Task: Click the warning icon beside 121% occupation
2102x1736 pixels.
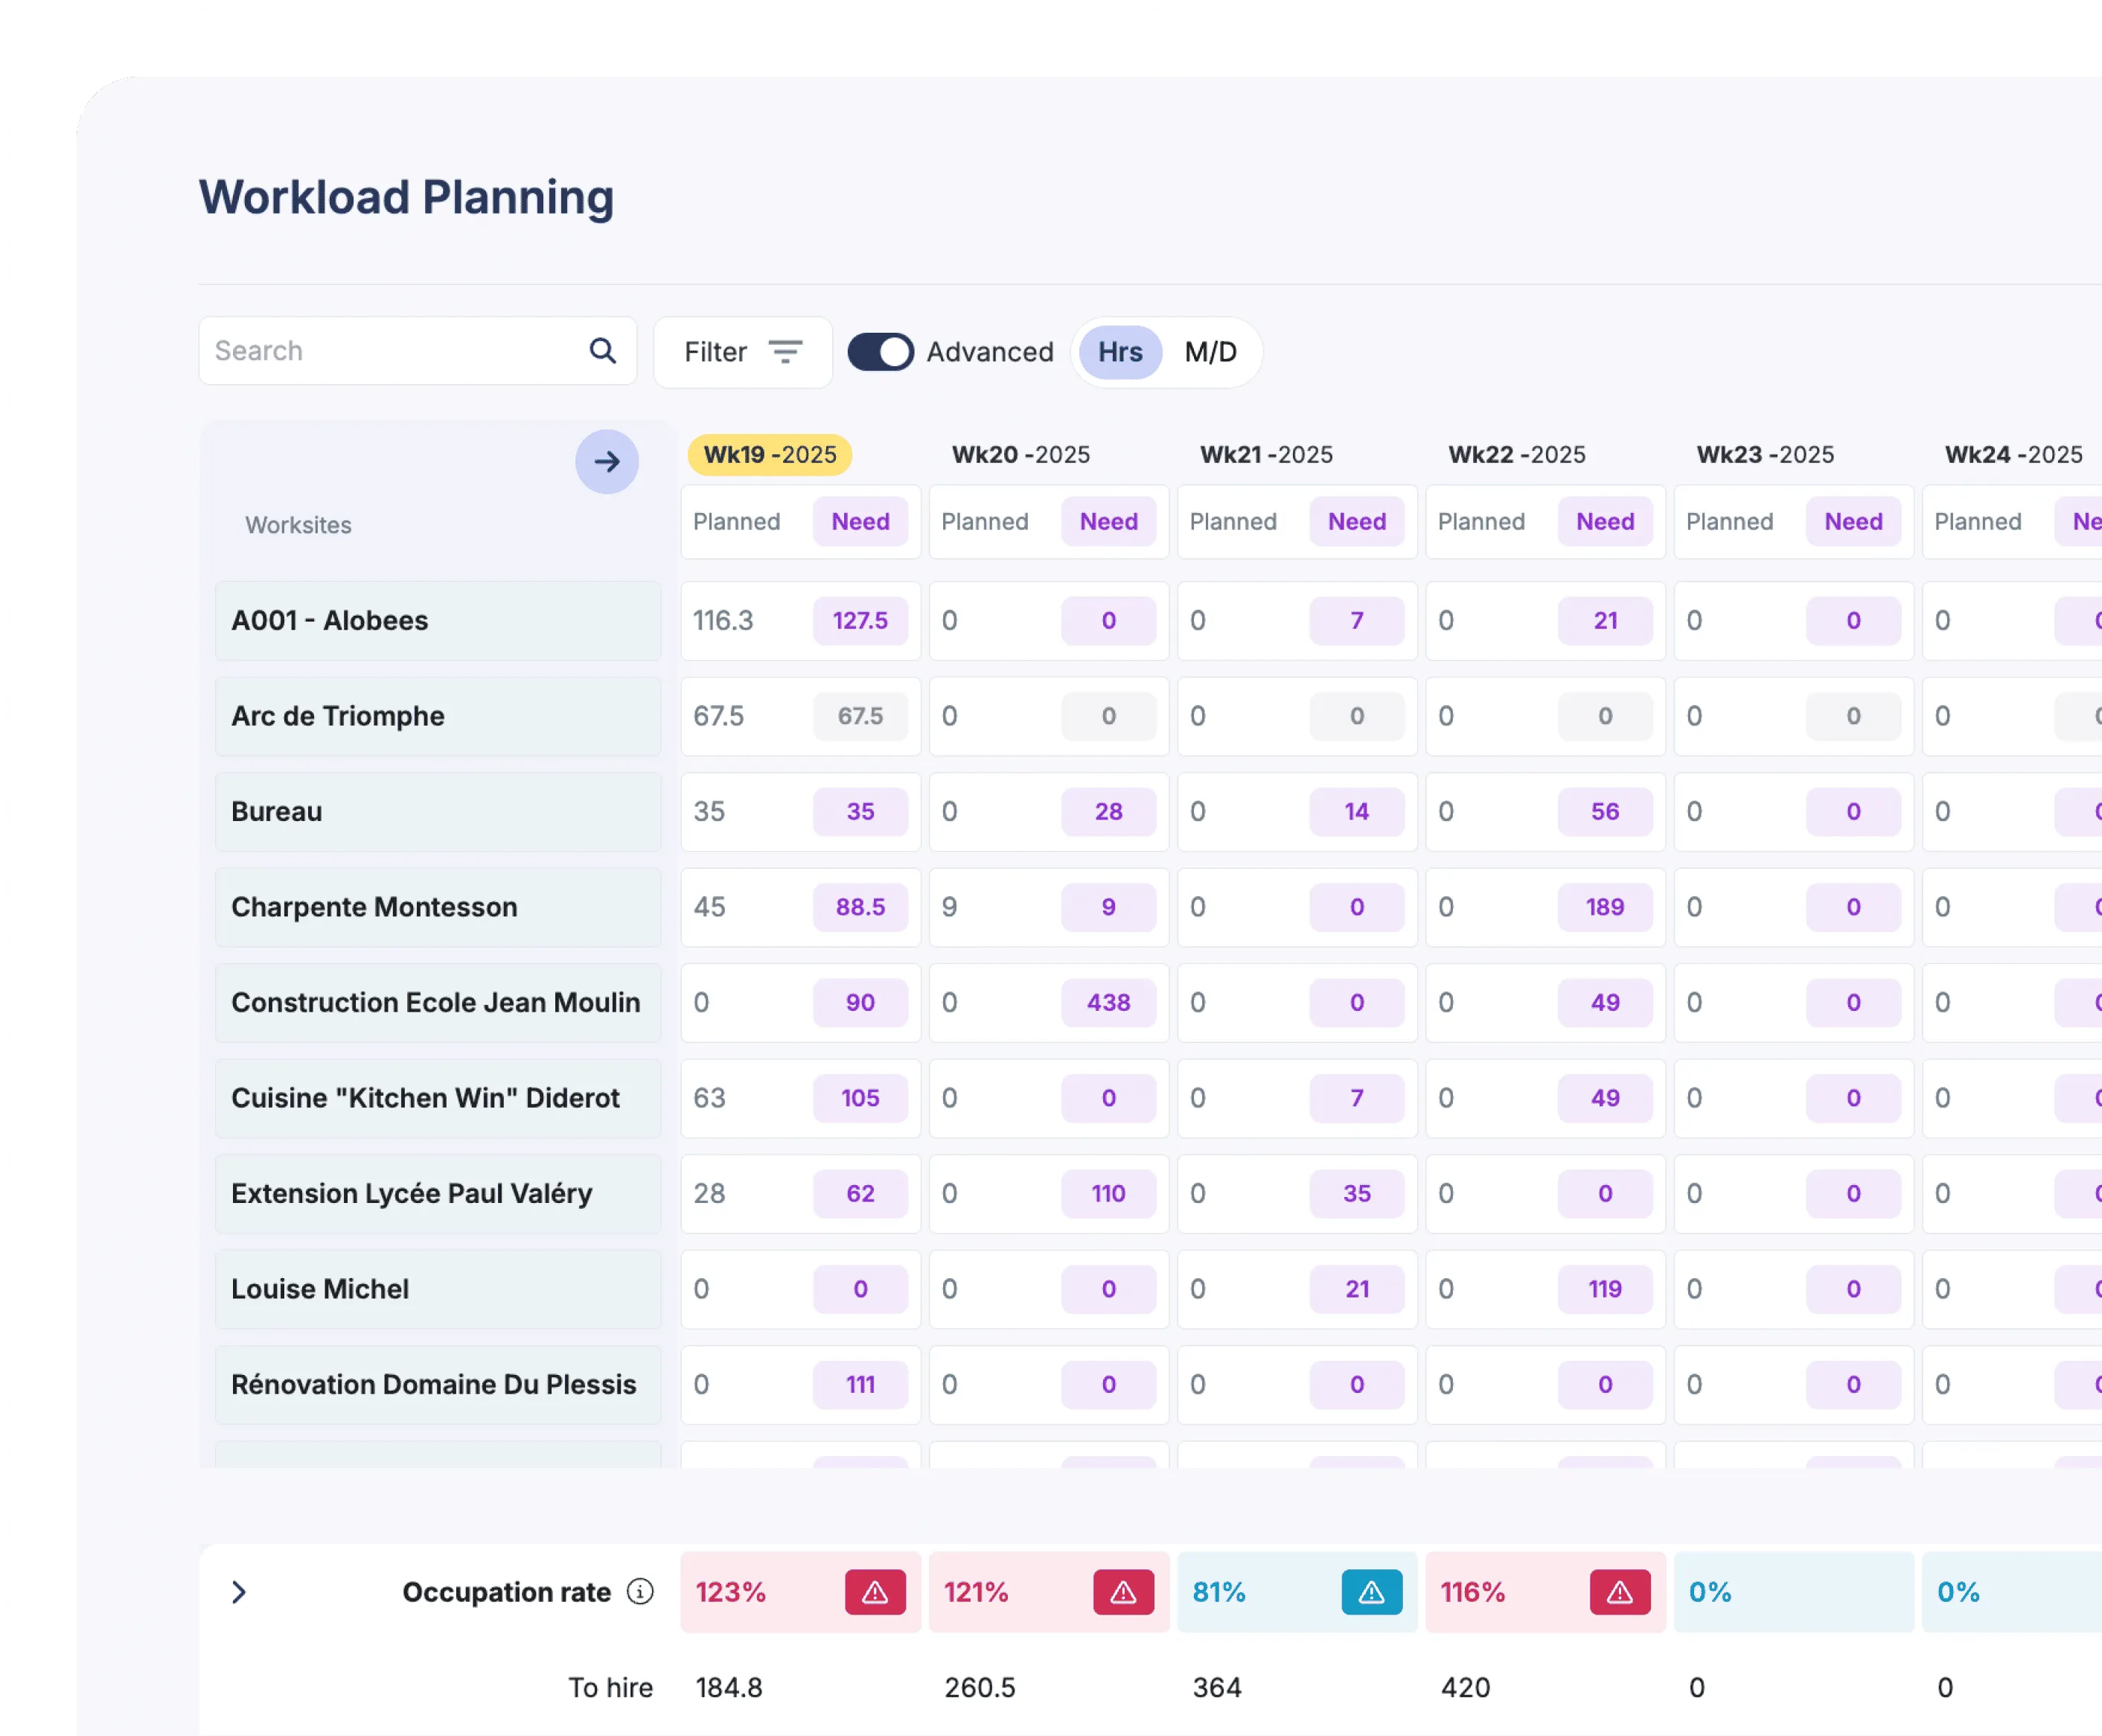Action: (1124, 1592)
